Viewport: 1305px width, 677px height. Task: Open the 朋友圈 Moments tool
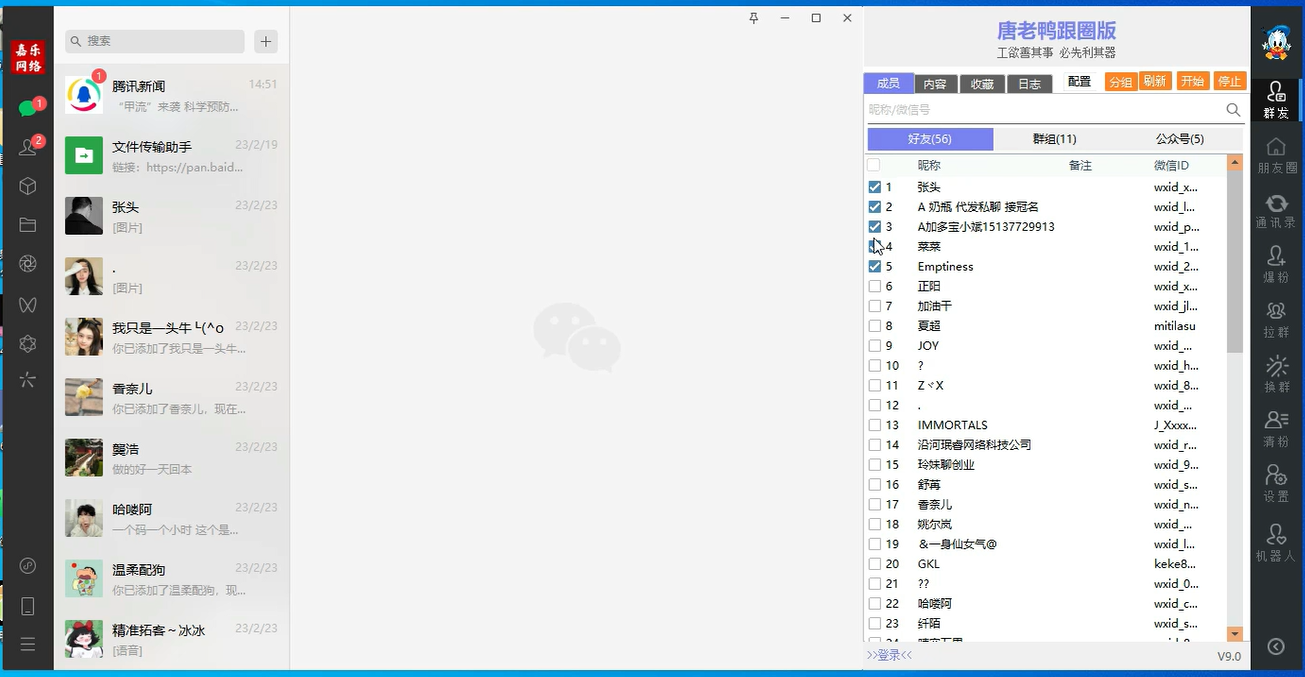(1275, 155)
